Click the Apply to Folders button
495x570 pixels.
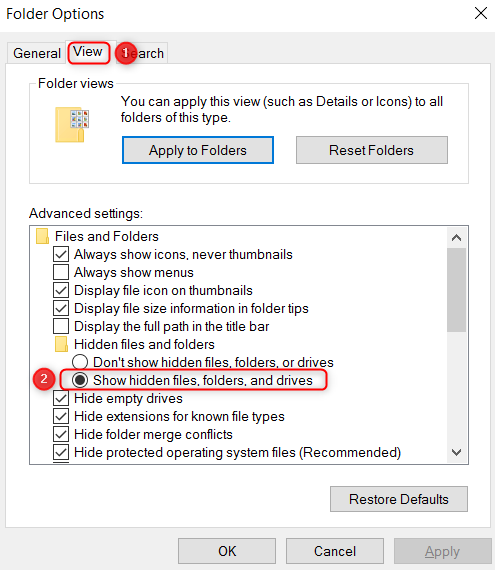(198, 150)
